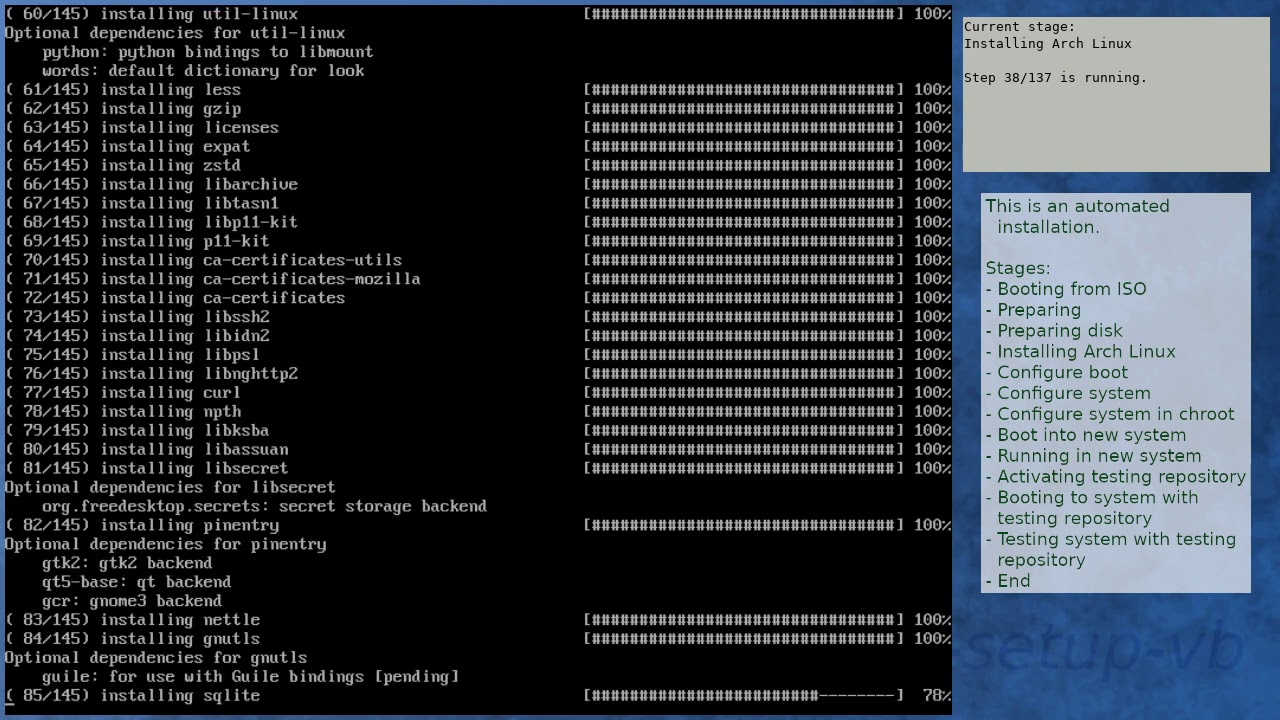The width and height of the screenshot is (1280, 720).
Task: Select 'Booting to system with testing repository' stage
Action: [1092, 508]
